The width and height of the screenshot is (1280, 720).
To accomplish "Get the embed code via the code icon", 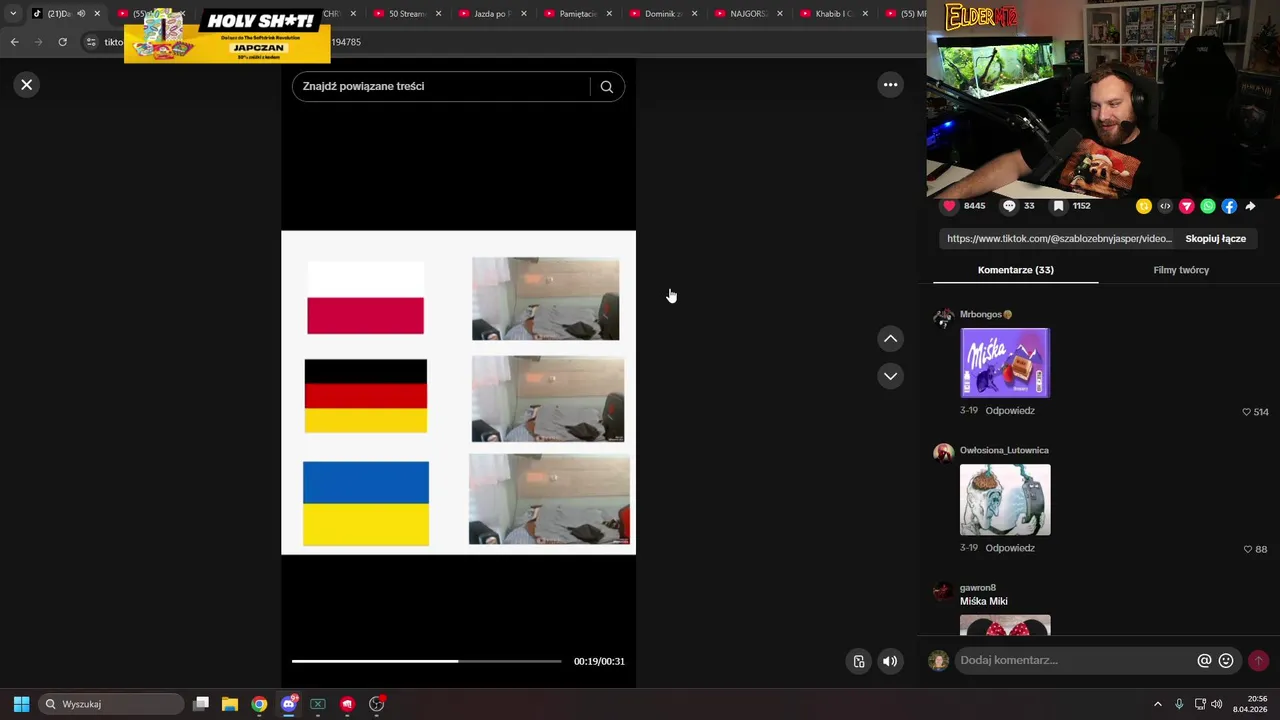I will click(x=1165, y=206).
